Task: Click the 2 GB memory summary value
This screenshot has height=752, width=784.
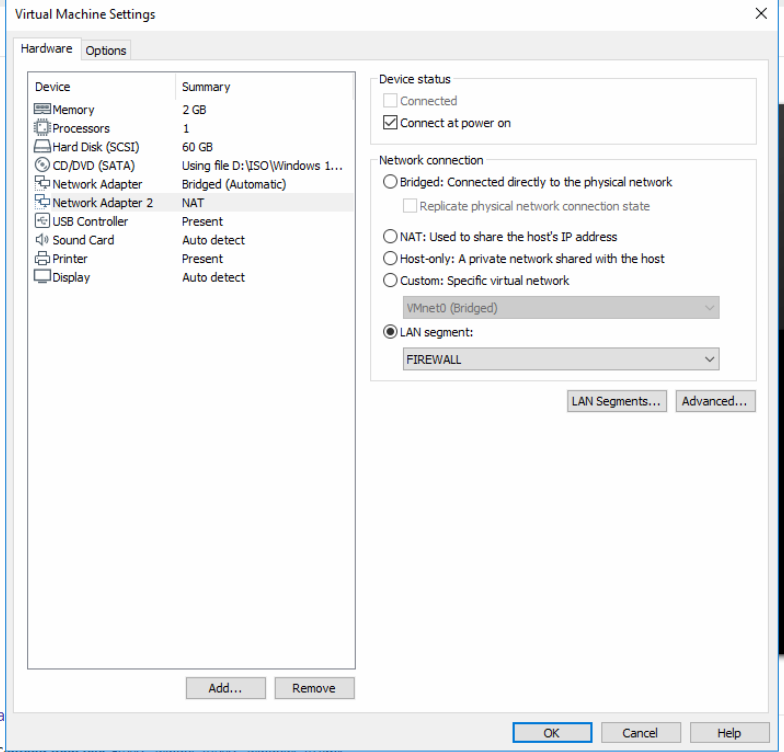Action: pos(194,110)
